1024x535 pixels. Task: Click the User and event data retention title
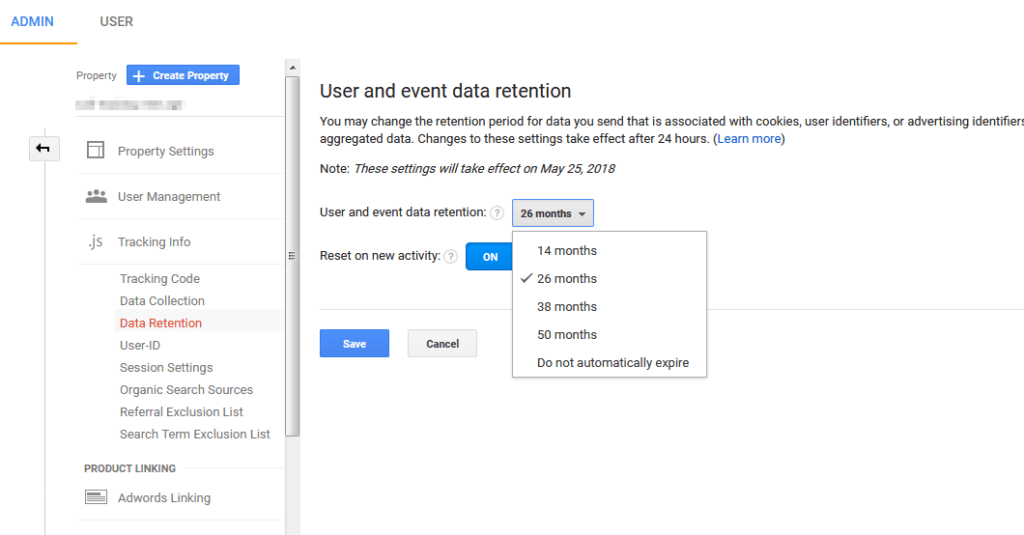(x=445, y=91)
